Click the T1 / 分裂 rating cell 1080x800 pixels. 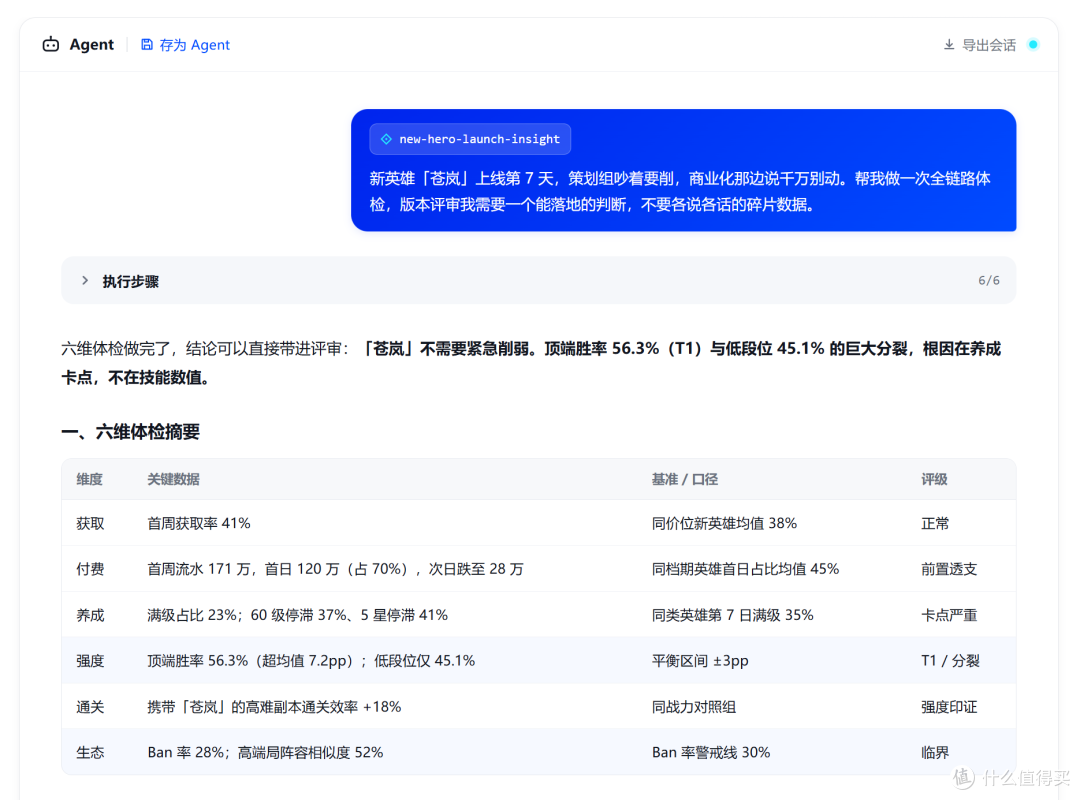[950, 661]
